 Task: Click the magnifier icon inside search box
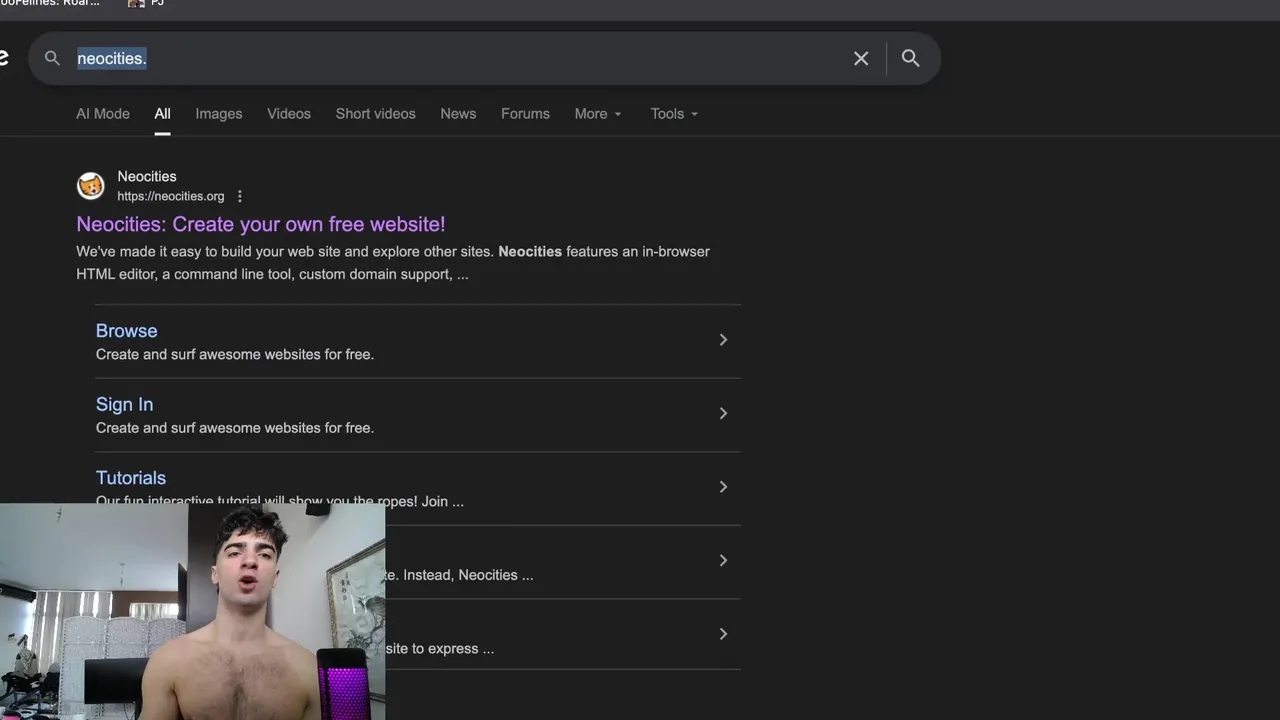53,59
